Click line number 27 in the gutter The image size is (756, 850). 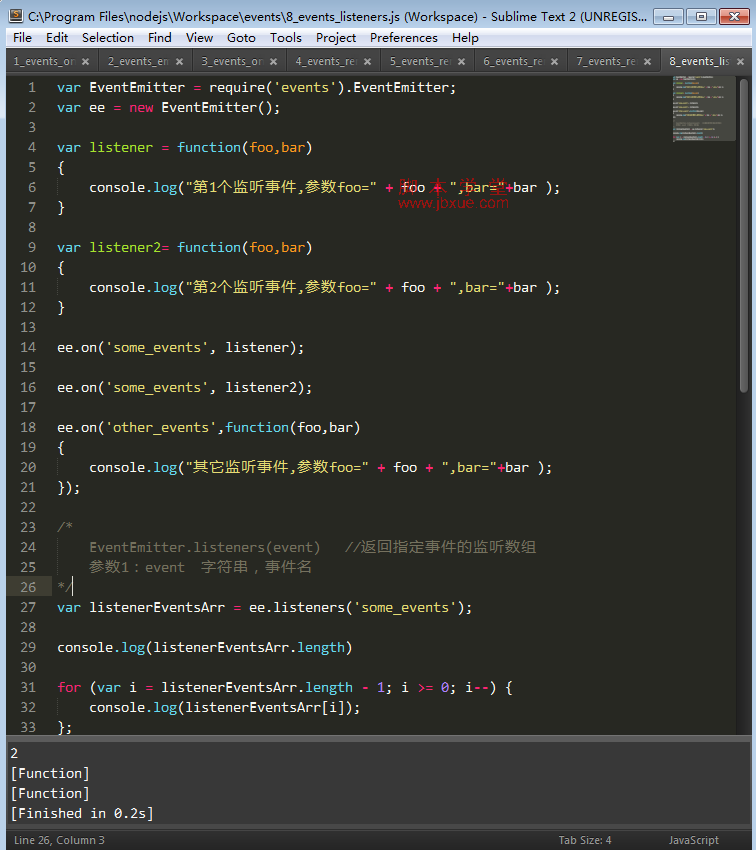(x=28, y=607)
